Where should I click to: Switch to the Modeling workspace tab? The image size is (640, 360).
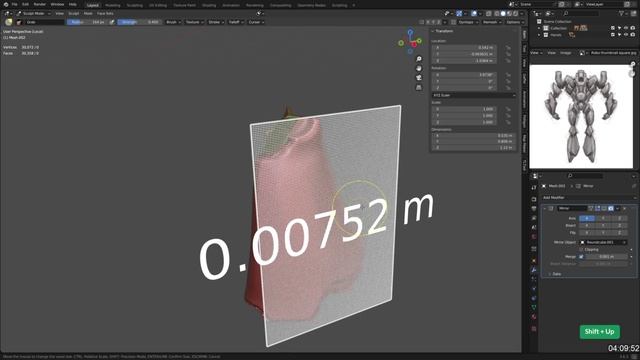[113, 5]
